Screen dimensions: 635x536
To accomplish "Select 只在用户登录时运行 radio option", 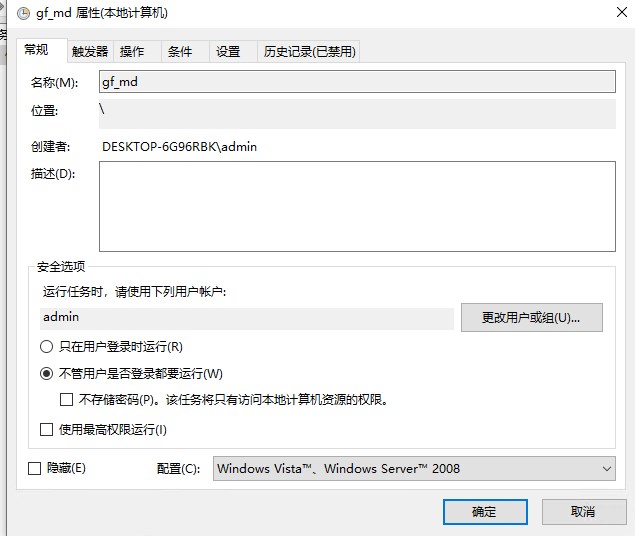I will tap(46, 347).
